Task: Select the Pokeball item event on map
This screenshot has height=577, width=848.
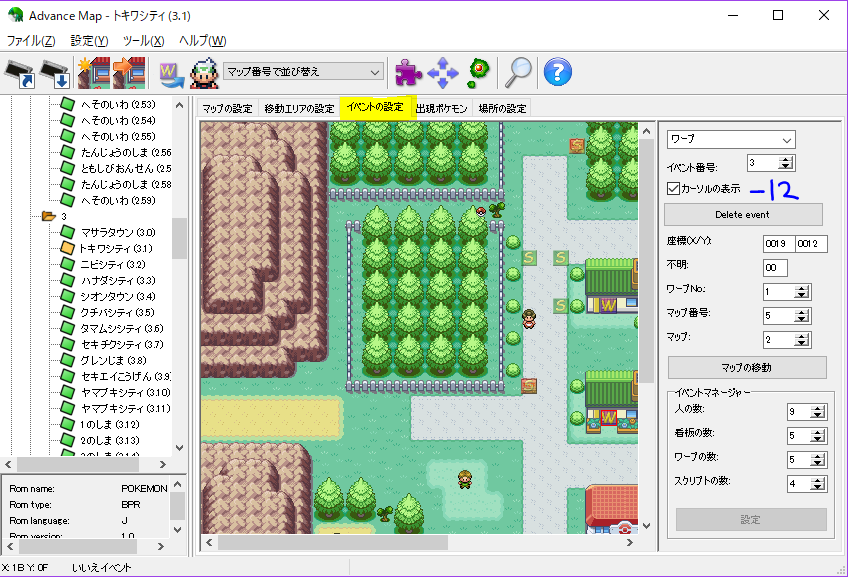Action: [x=480, y=212]
